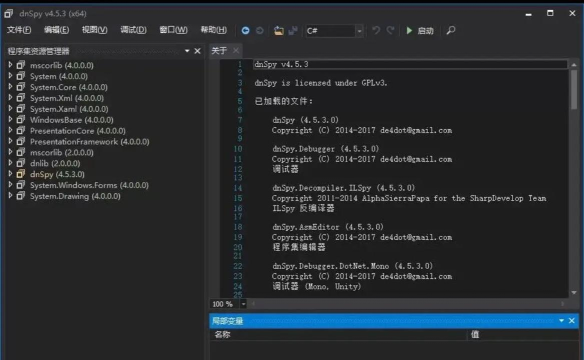Screen dimensions: 584x360
Task: Select System.Windows.Forms (4.0.0.0) tree item
Action: (89, 185)
